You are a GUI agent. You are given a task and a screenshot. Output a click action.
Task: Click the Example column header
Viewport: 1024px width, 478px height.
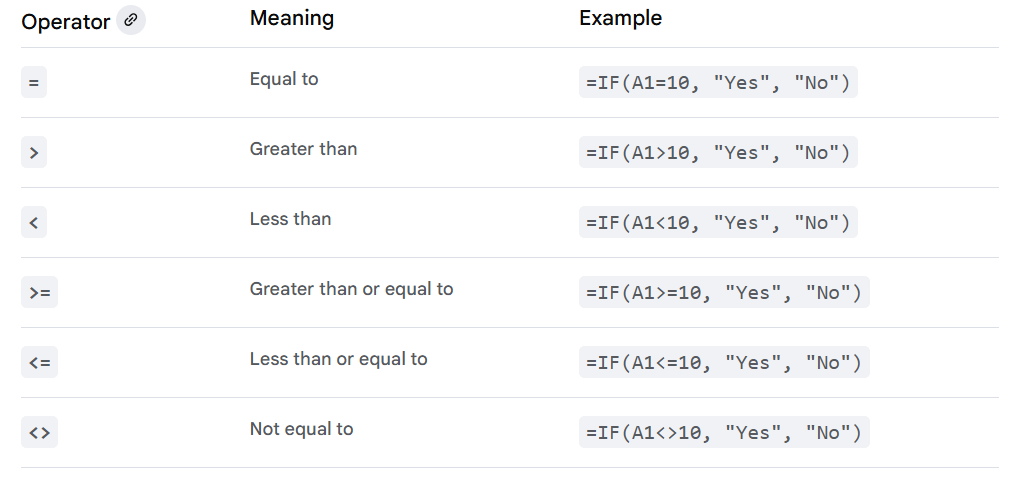(620, 18)
